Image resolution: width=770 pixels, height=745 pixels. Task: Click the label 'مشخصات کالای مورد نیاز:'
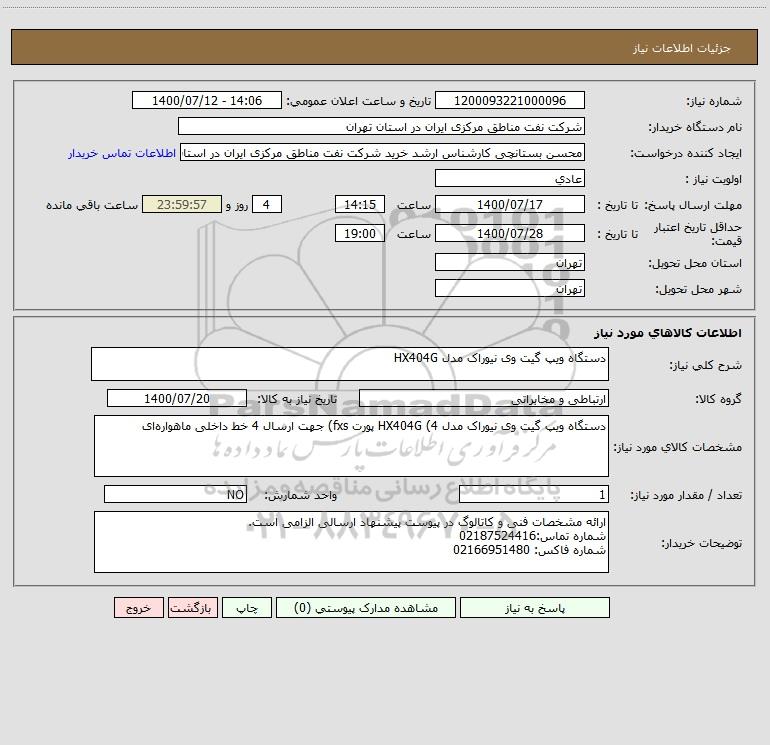678,447
